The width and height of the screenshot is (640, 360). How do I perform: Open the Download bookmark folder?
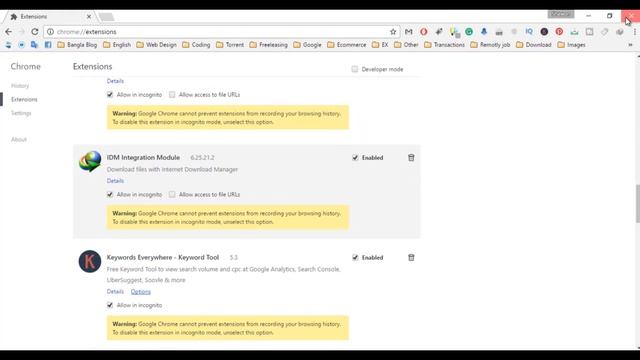pos(534,44)
